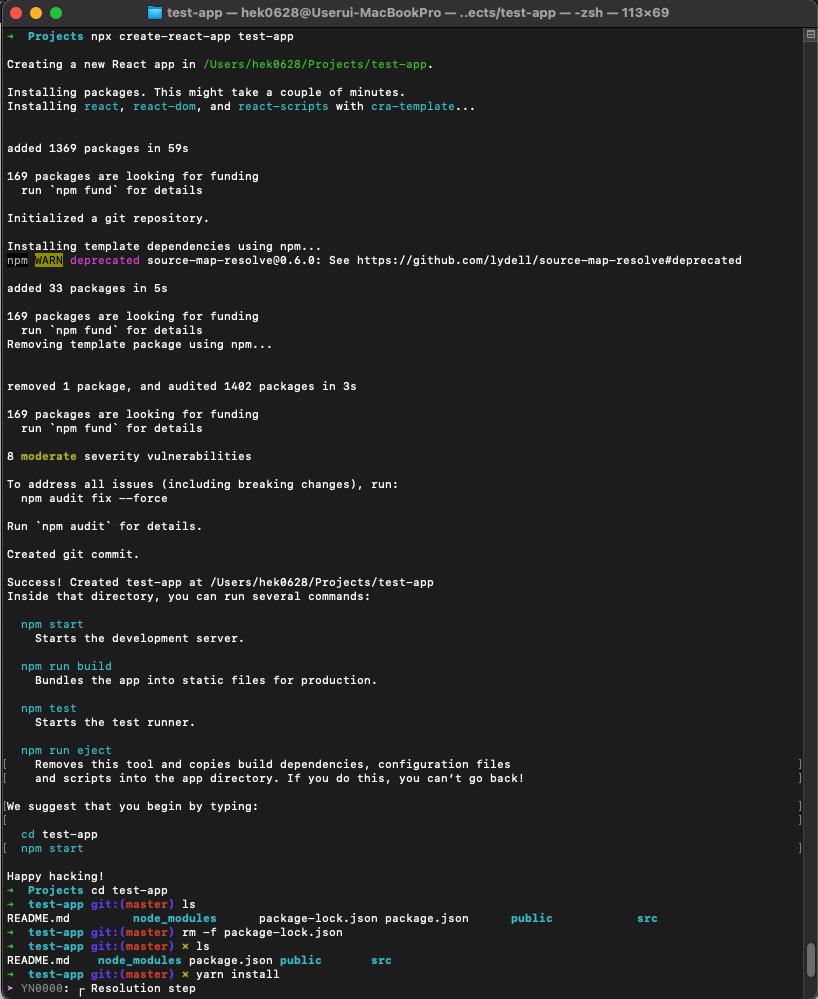Screen dimensions: 818x999
Task: Click the vertical scrollbar thumb
Action: click(x=810, y=959)
